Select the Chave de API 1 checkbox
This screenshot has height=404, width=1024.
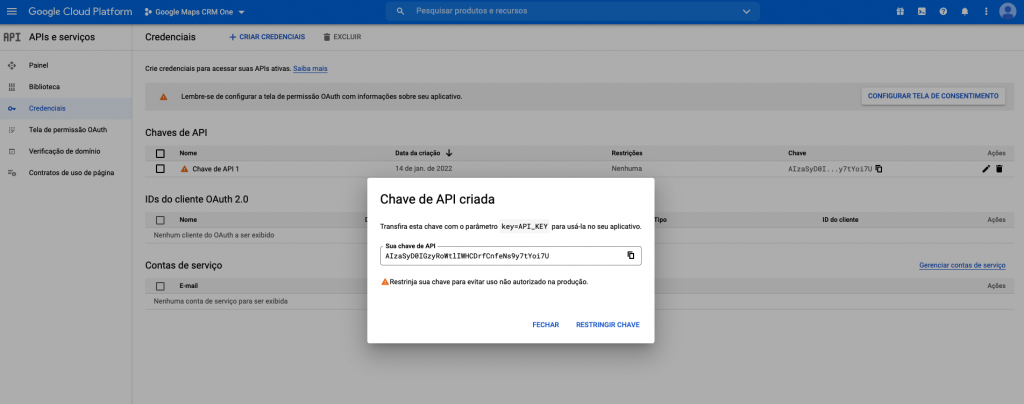pos(160,169)
